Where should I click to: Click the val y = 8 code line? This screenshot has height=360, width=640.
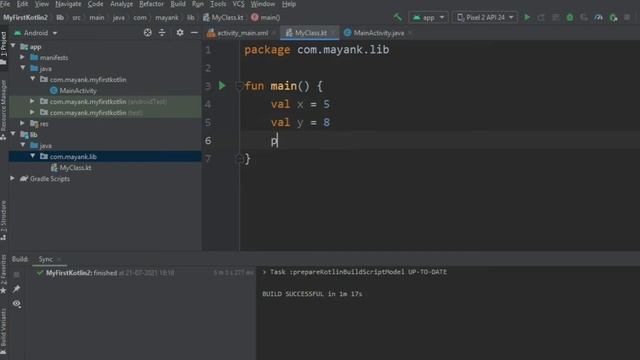[x=300, y=122]
